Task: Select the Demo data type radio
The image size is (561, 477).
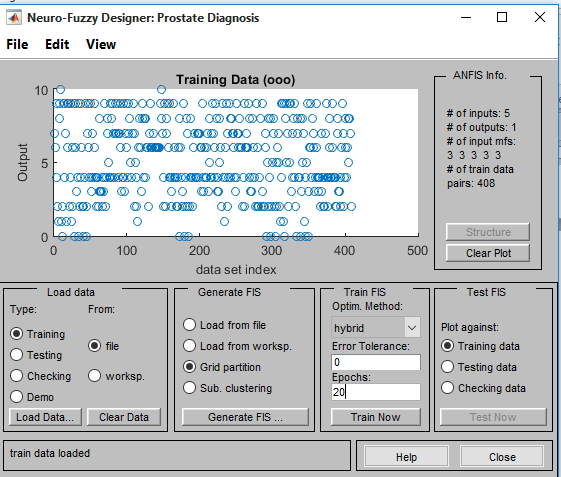Action: pyautogui.click(x=16, y=396)
